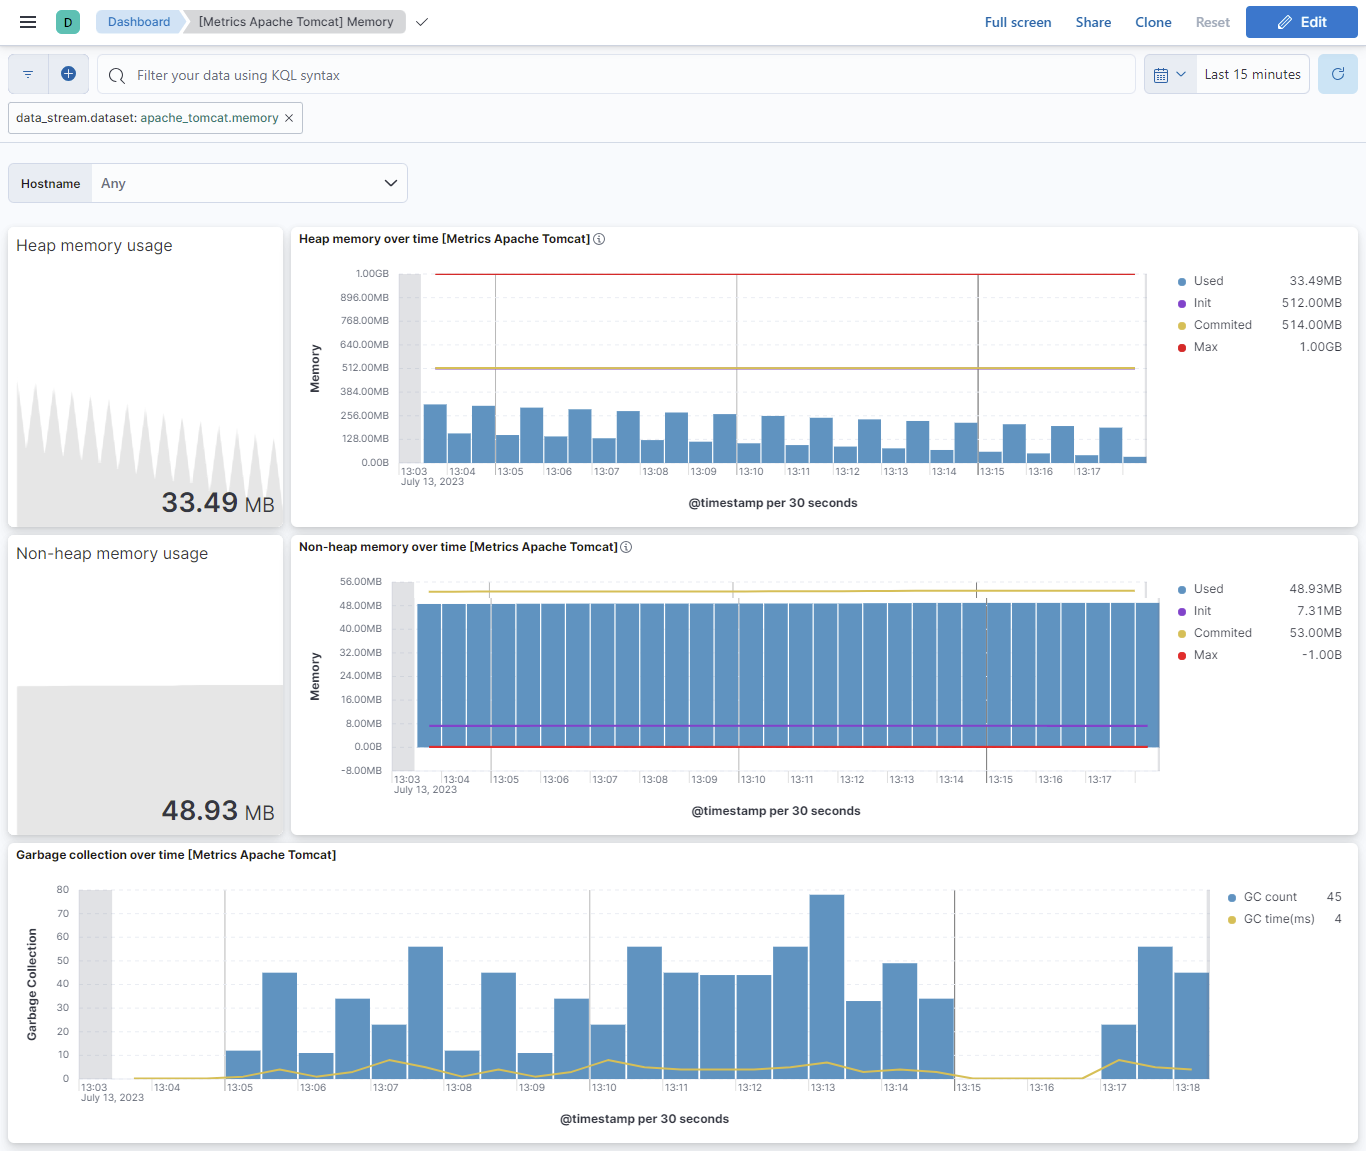
Task: Click the refresh query button
Action: tap(1337, 75)
